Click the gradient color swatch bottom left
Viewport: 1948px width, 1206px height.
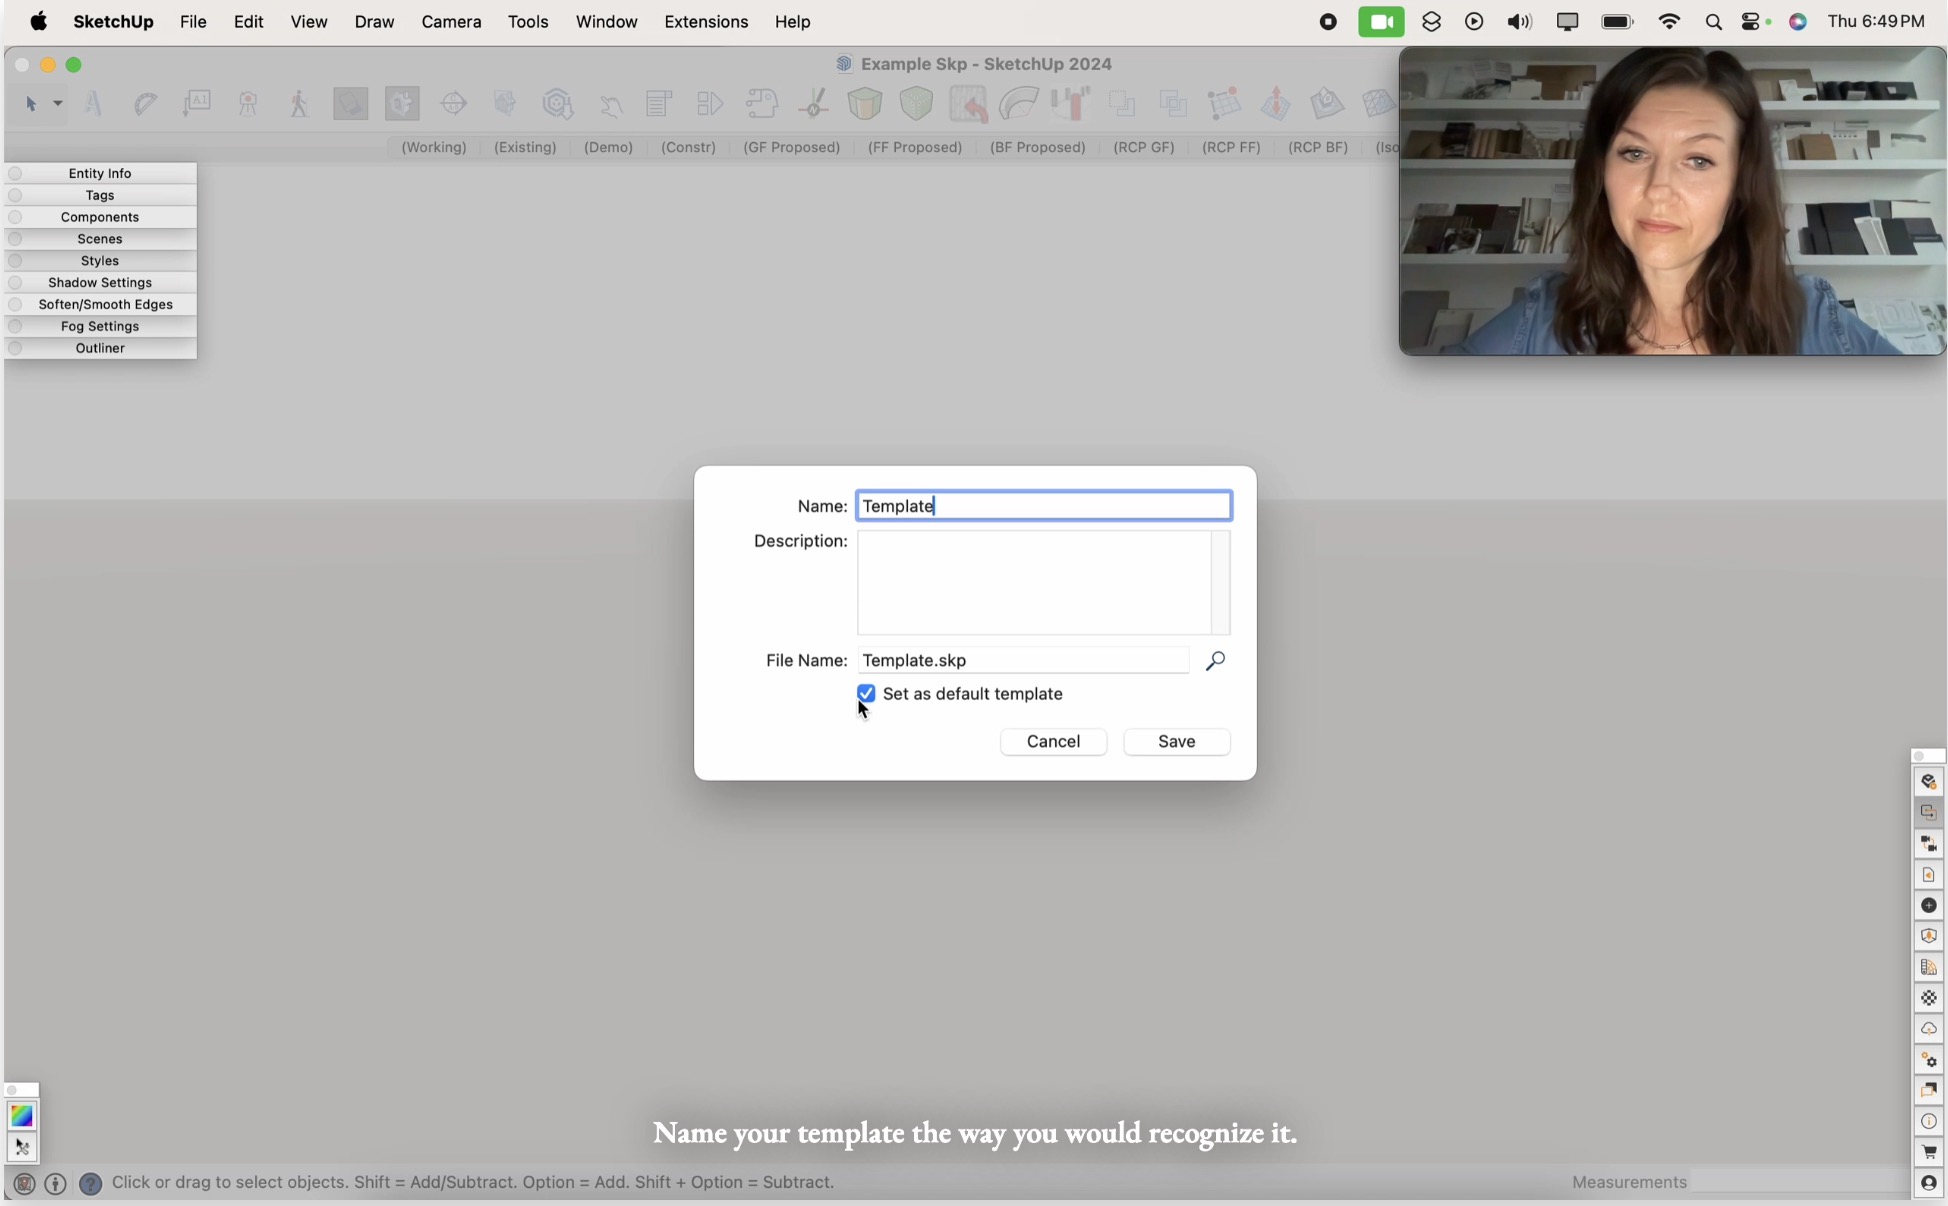click(x=21, y=1116)
